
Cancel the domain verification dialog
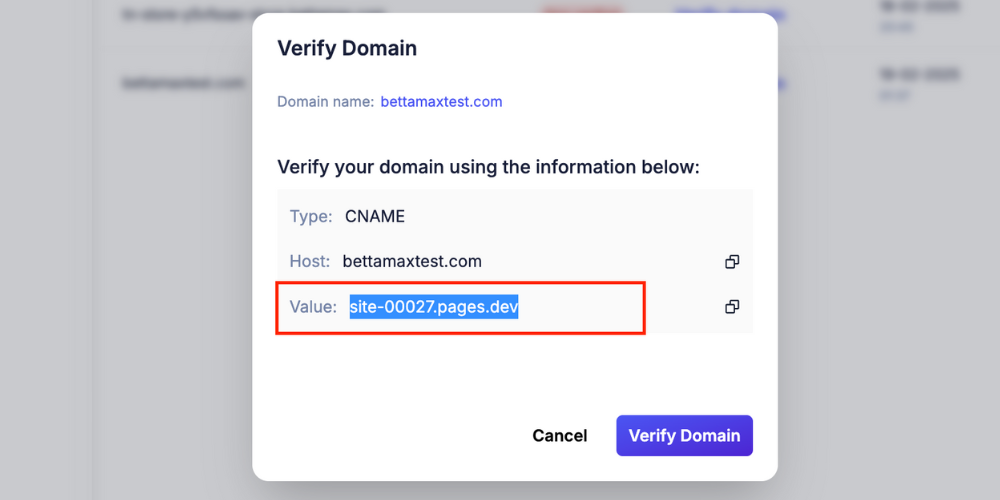pos(559,436)
